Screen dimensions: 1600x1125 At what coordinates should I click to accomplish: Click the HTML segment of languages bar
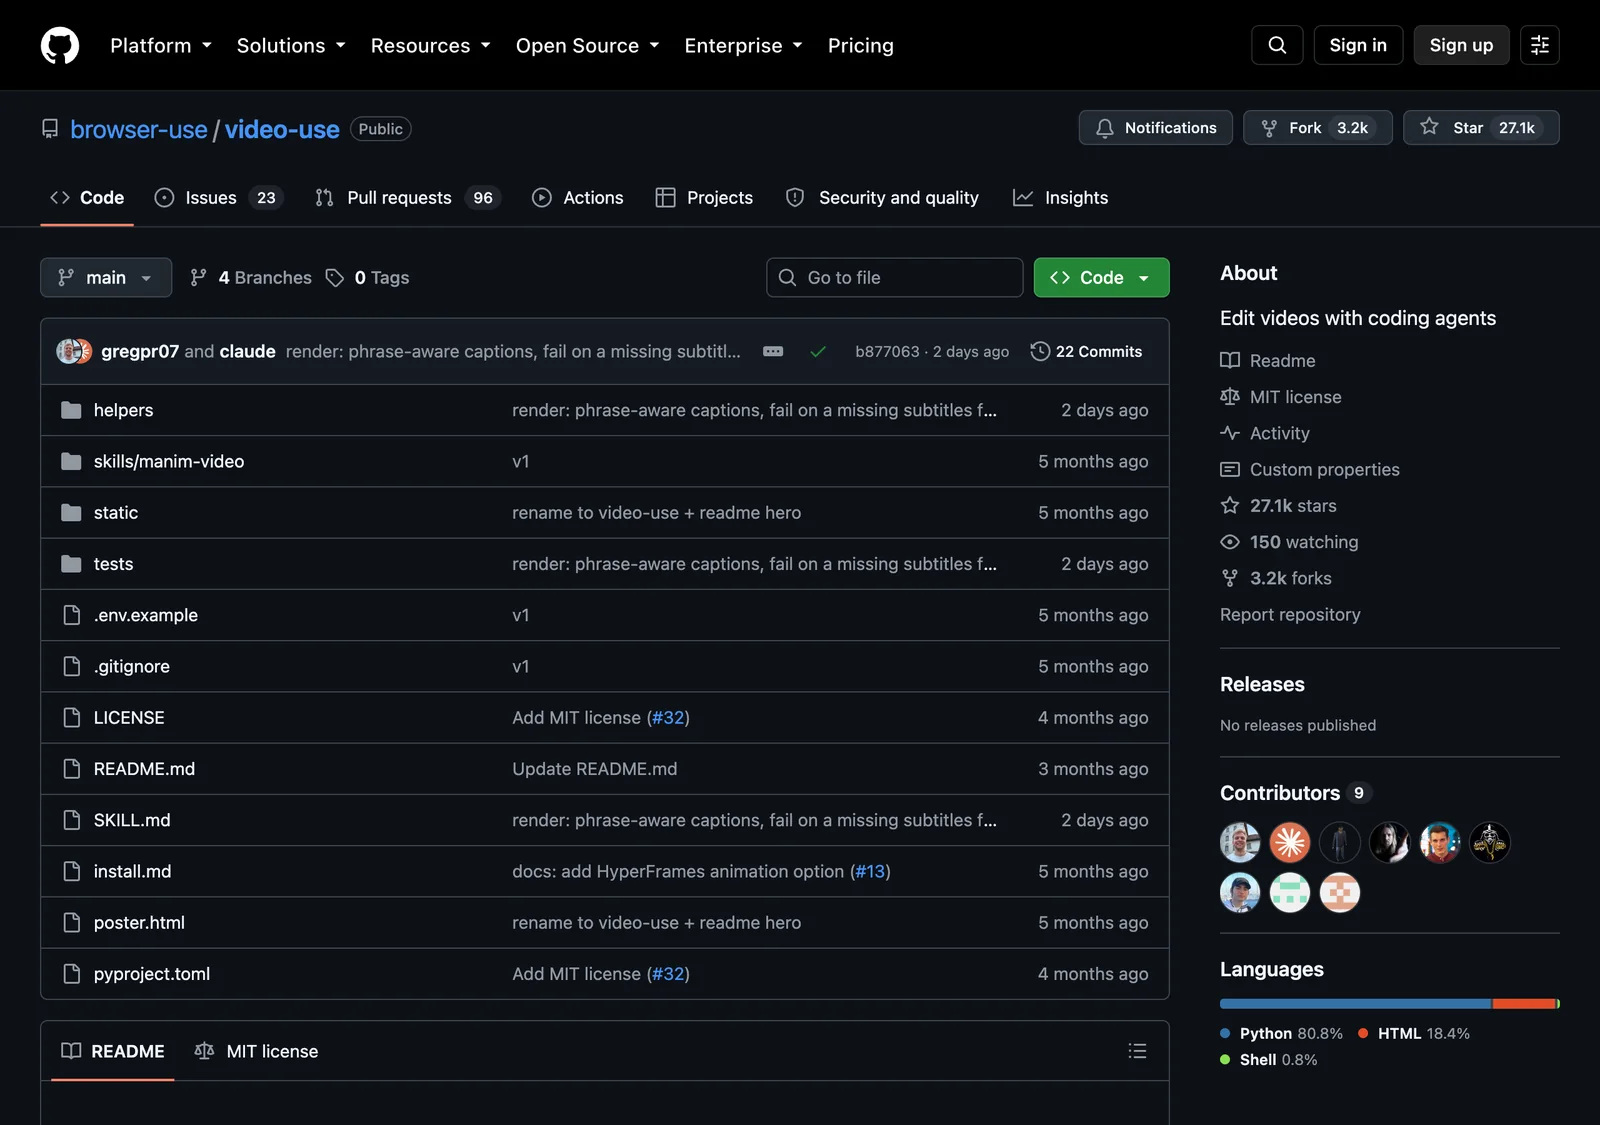pyautogui.click(x=1524, y=1004)
